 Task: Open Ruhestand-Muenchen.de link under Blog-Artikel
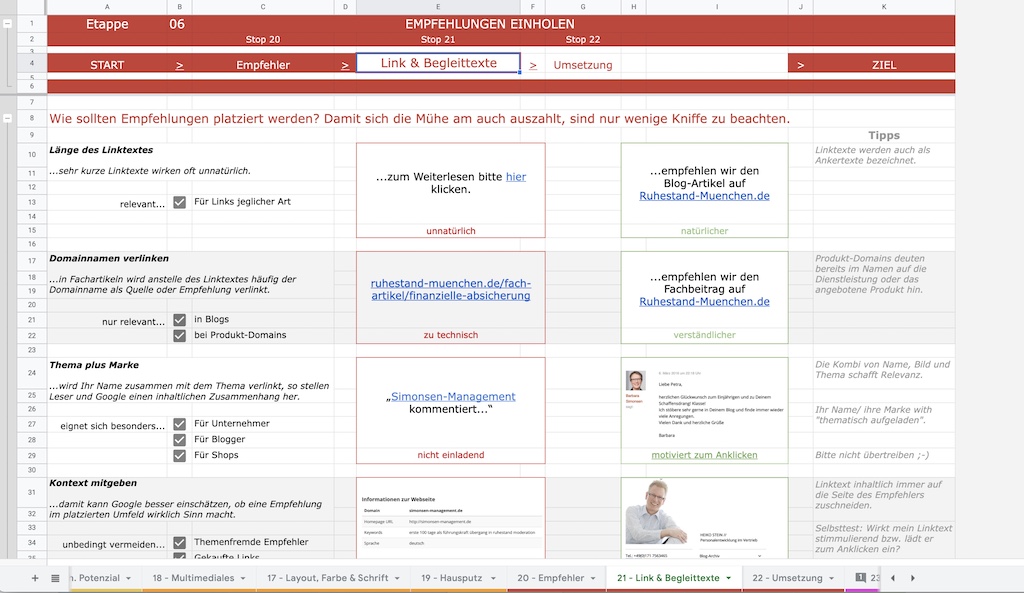tap(704, 196)
